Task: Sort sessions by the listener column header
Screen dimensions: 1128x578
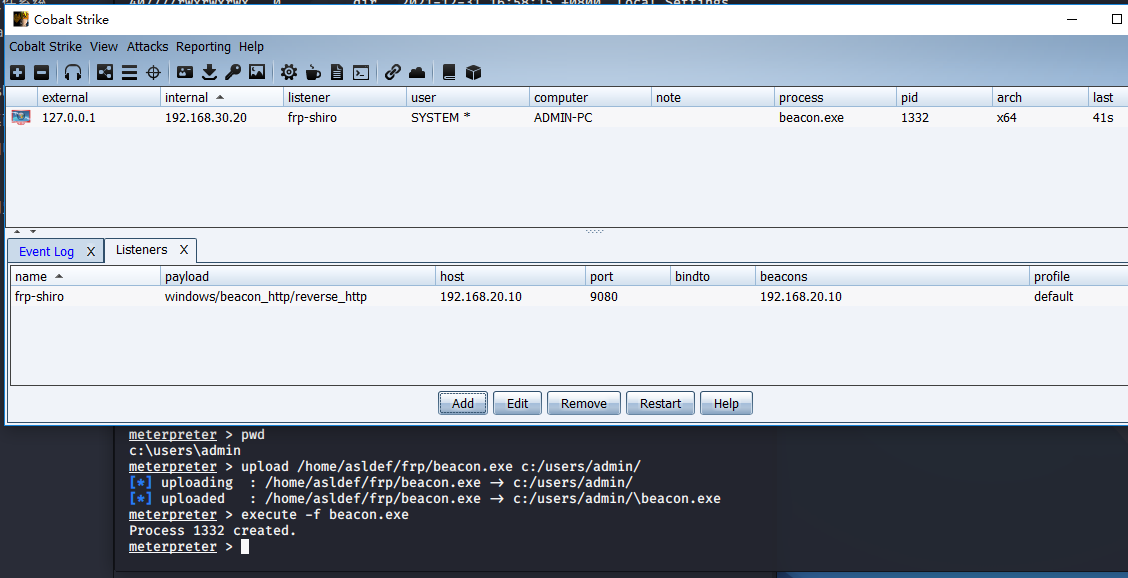Action: 345,97
